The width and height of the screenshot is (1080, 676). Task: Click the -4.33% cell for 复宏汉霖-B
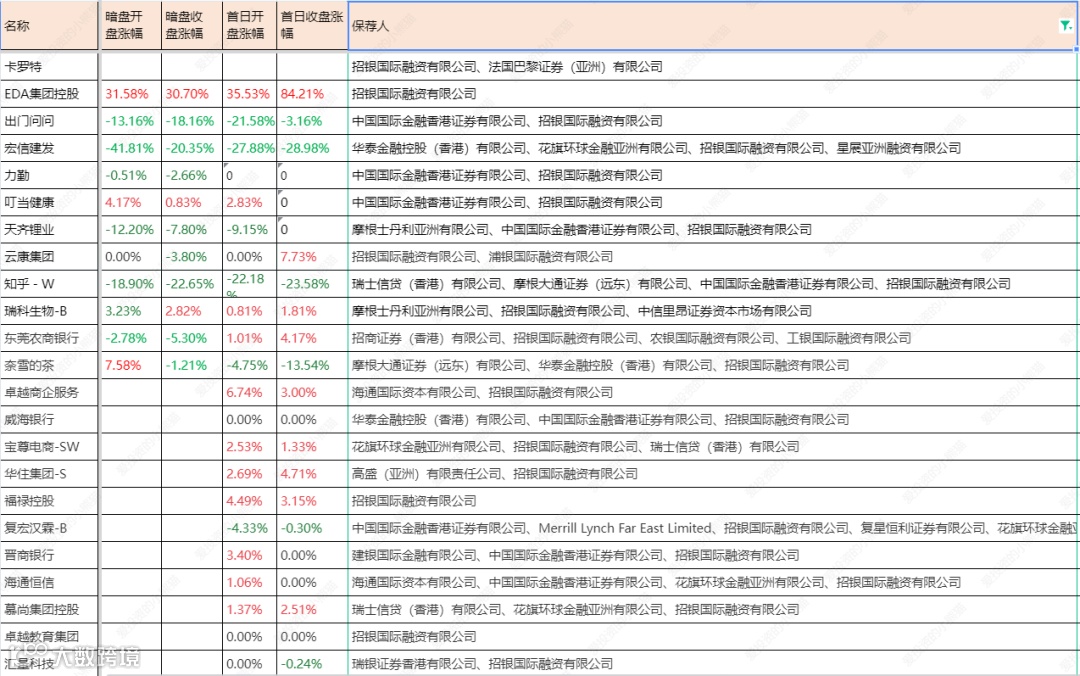click(x=249, y=528)
